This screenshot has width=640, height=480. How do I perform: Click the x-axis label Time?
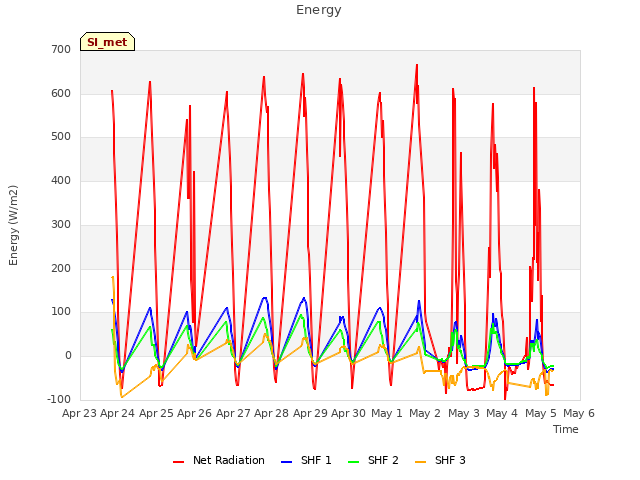[565, 429]
